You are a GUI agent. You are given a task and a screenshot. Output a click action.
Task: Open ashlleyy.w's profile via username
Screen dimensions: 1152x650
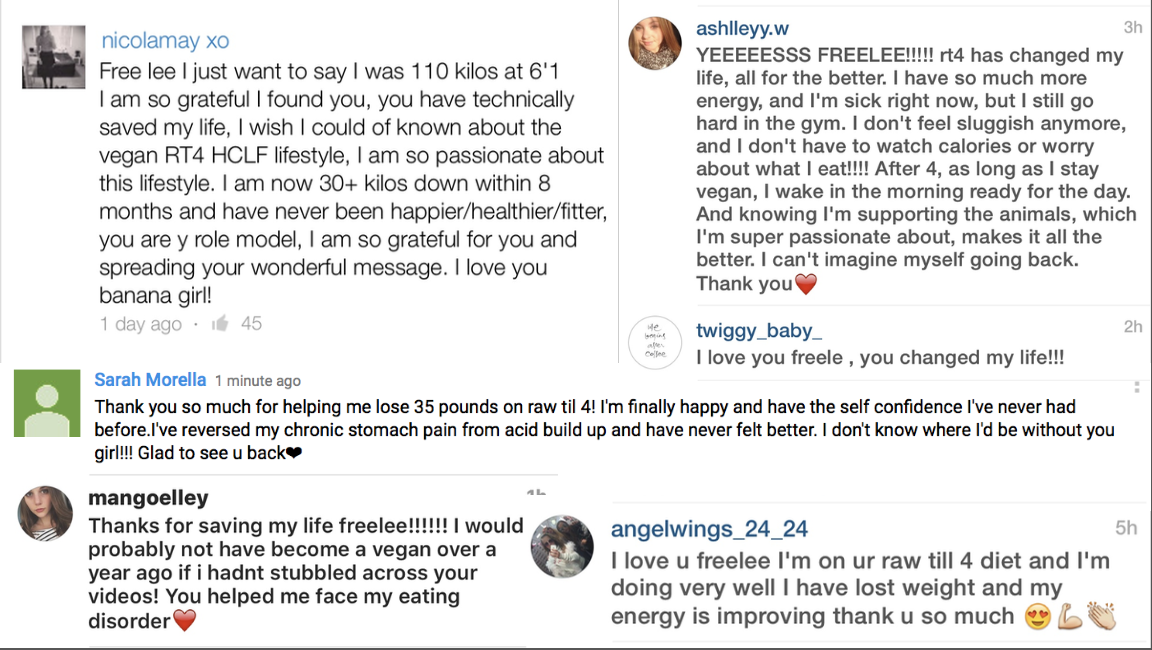tap(742, 28)
